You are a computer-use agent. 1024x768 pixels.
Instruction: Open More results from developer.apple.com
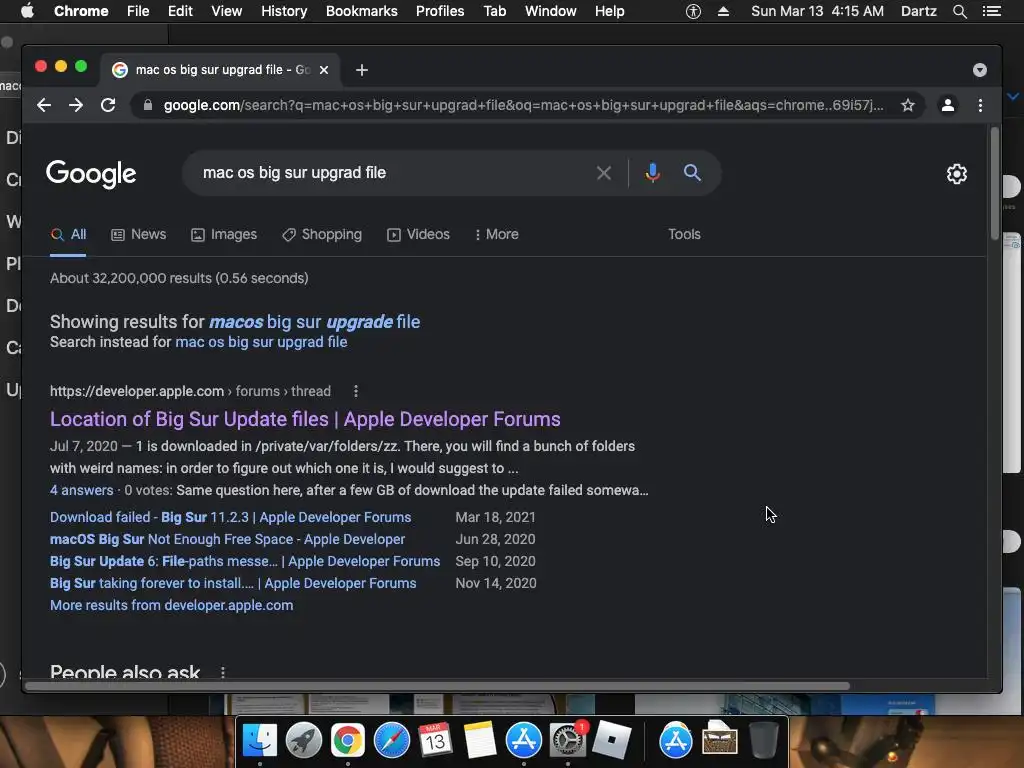172,605
